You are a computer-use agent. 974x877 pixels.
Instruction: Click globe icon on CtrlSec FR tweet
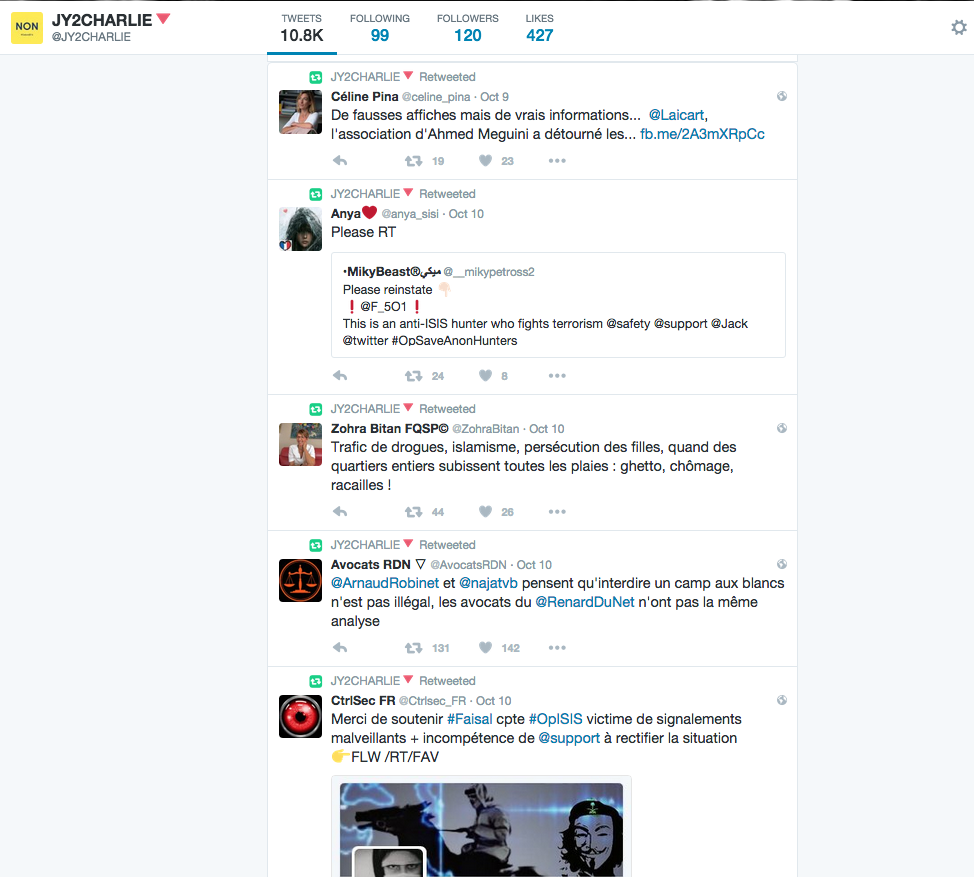click(782, 701)
